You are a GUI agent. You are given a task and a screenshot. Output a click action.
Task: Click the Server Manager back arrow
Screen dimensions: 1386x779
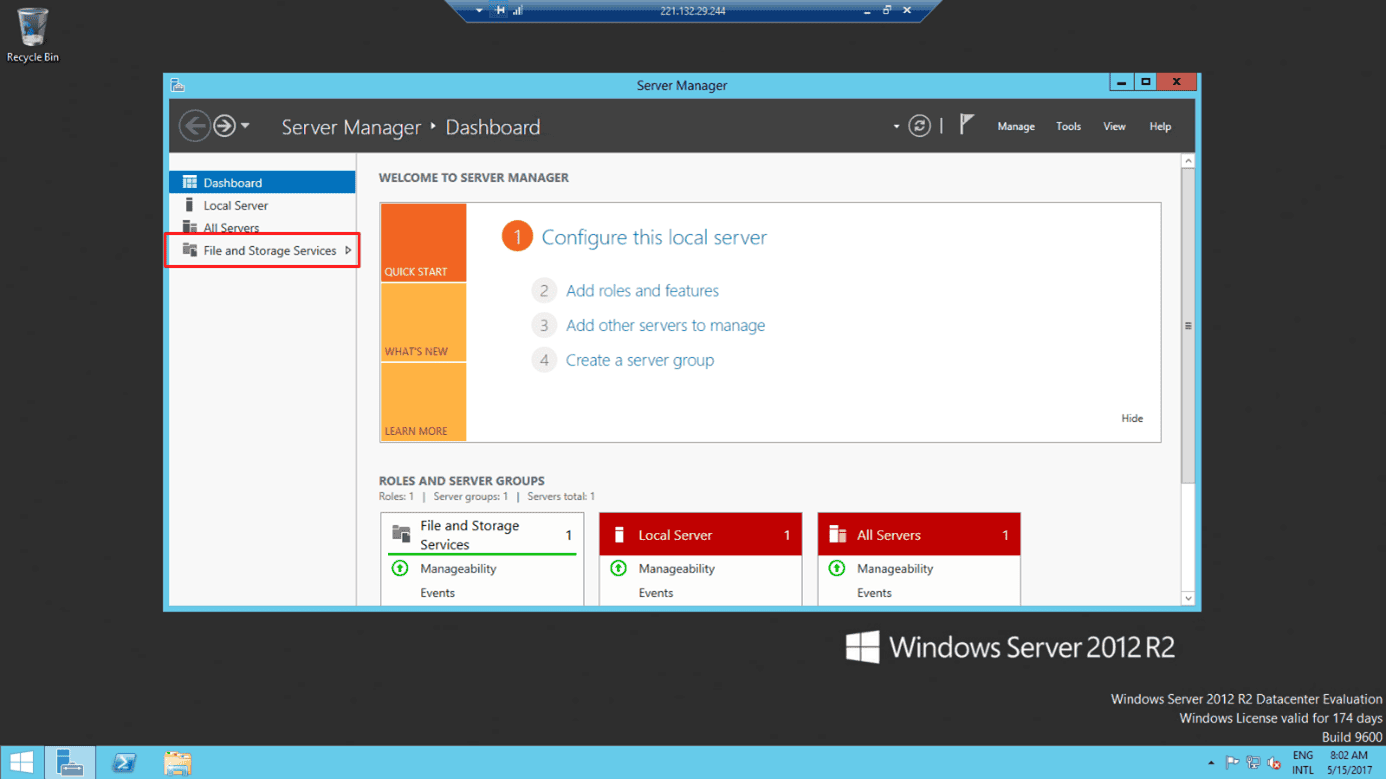click(194, 126)
